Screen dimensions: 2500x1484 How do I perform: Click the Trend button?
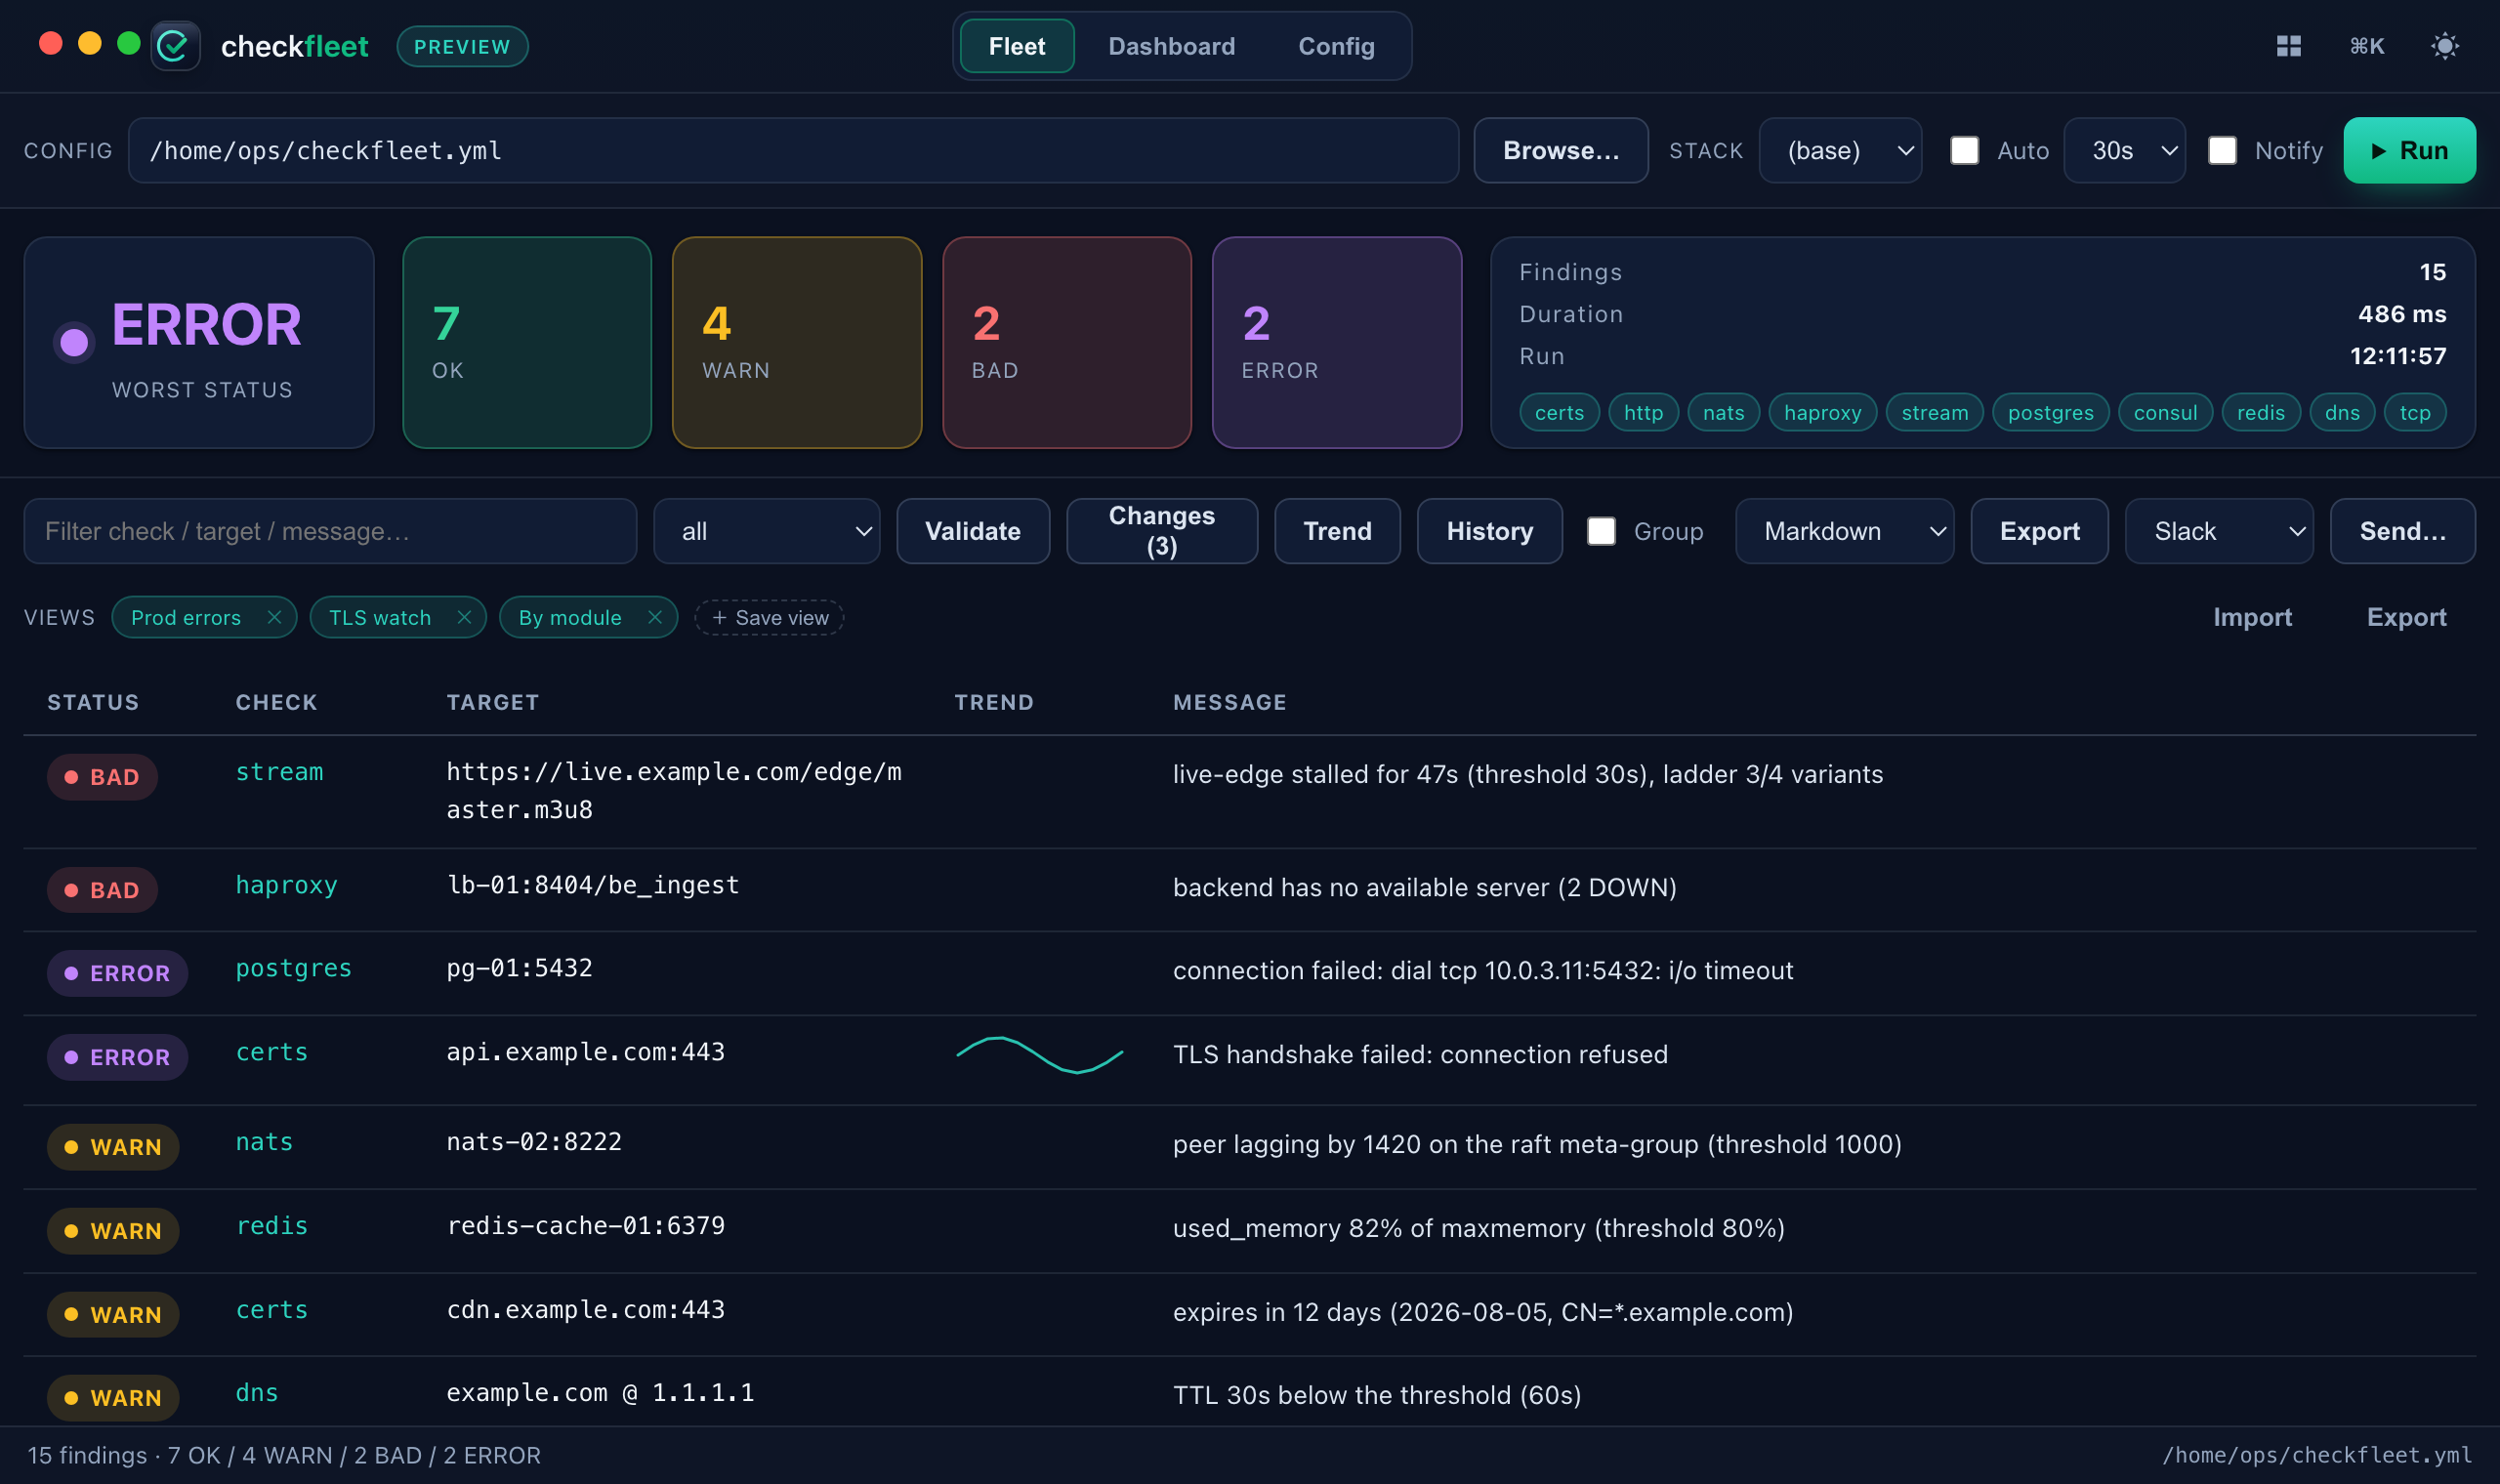pyautogui.click(x=1337, y=531)
